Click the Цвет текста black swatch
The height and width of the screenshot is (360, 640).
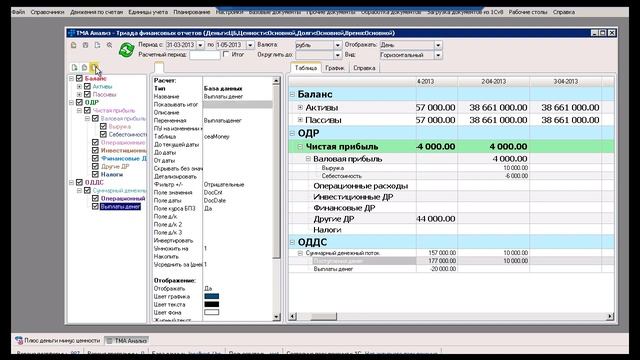pyautogui.click(x=211, y=304)
